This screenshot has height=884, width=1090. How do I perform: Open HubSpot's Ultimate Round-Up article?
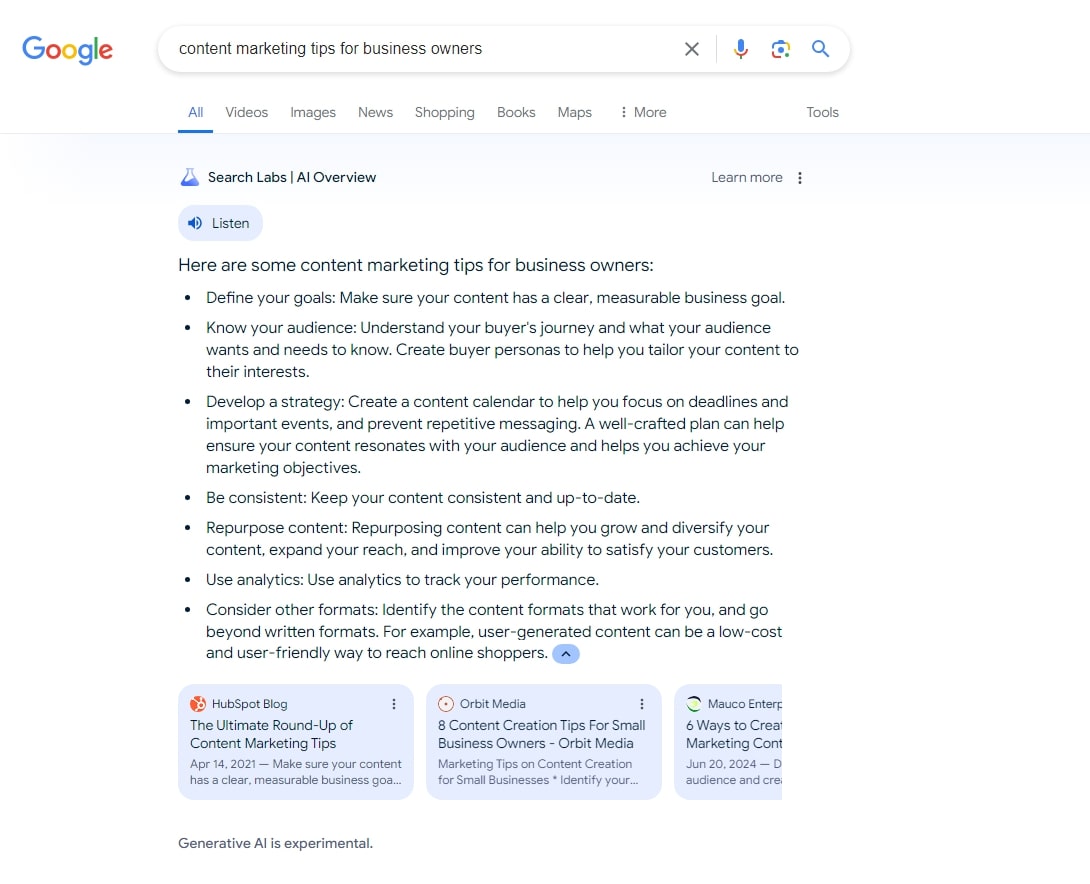click(x=272, y=734)
